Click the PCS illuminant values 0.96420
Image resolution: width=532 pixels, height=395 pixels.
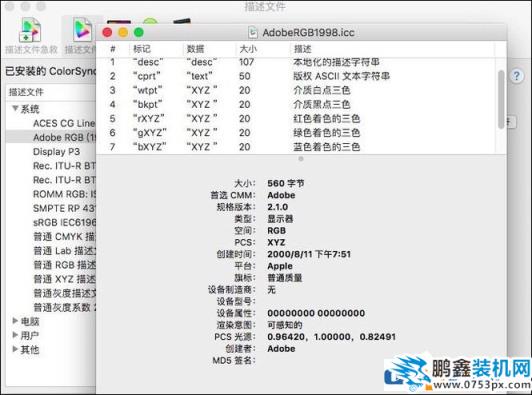(x=331, y=337)
